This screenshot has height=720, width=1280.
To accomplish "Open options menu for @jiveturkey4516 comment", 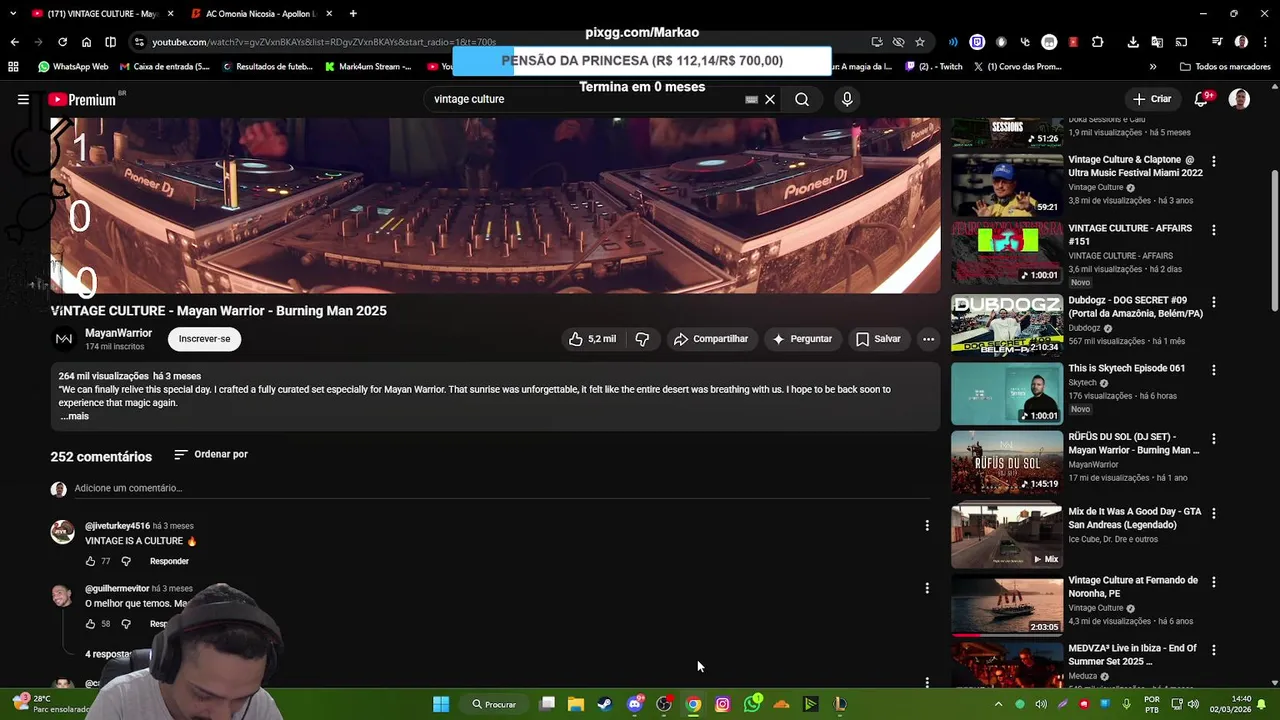I will 927,525.
